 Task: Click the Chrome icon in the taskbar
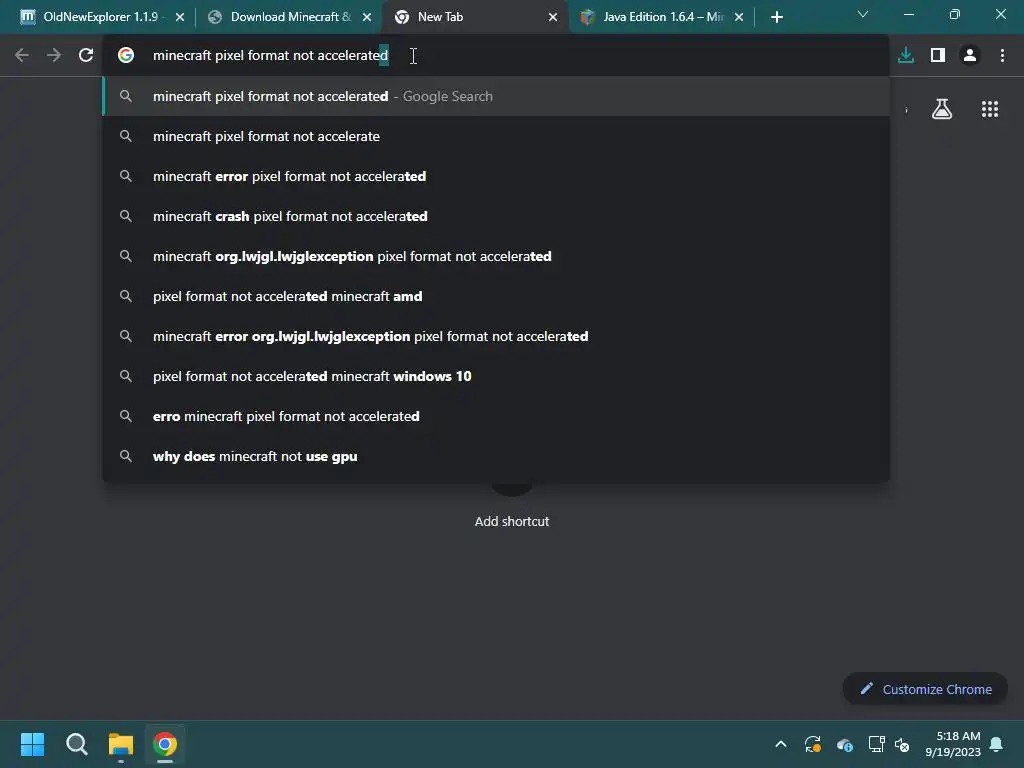(x=165, y=744)
